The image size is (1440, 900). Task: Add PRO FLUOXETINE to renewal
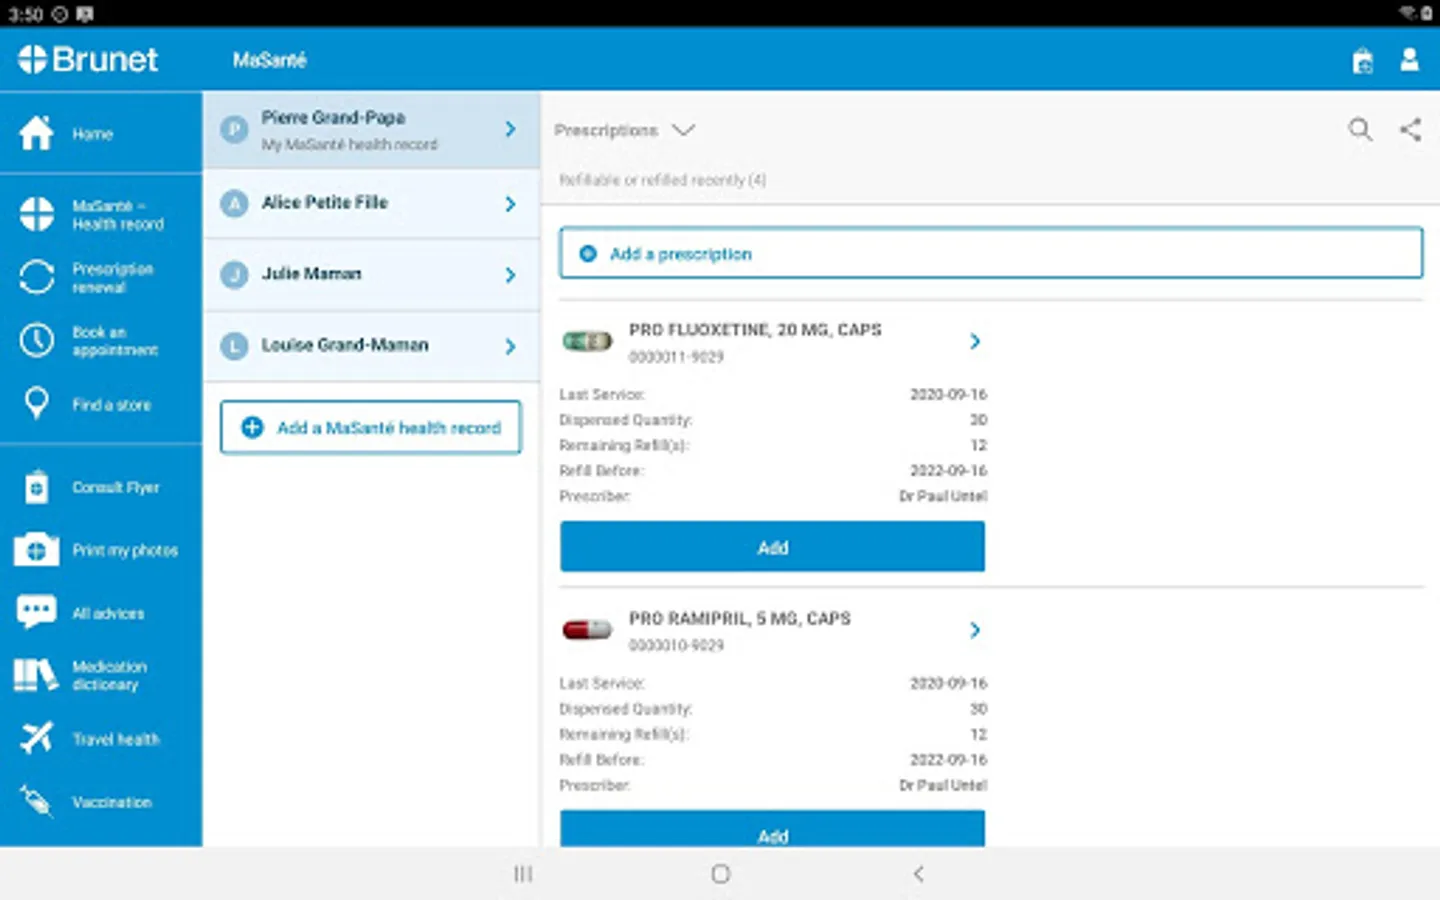coord(772,547)
